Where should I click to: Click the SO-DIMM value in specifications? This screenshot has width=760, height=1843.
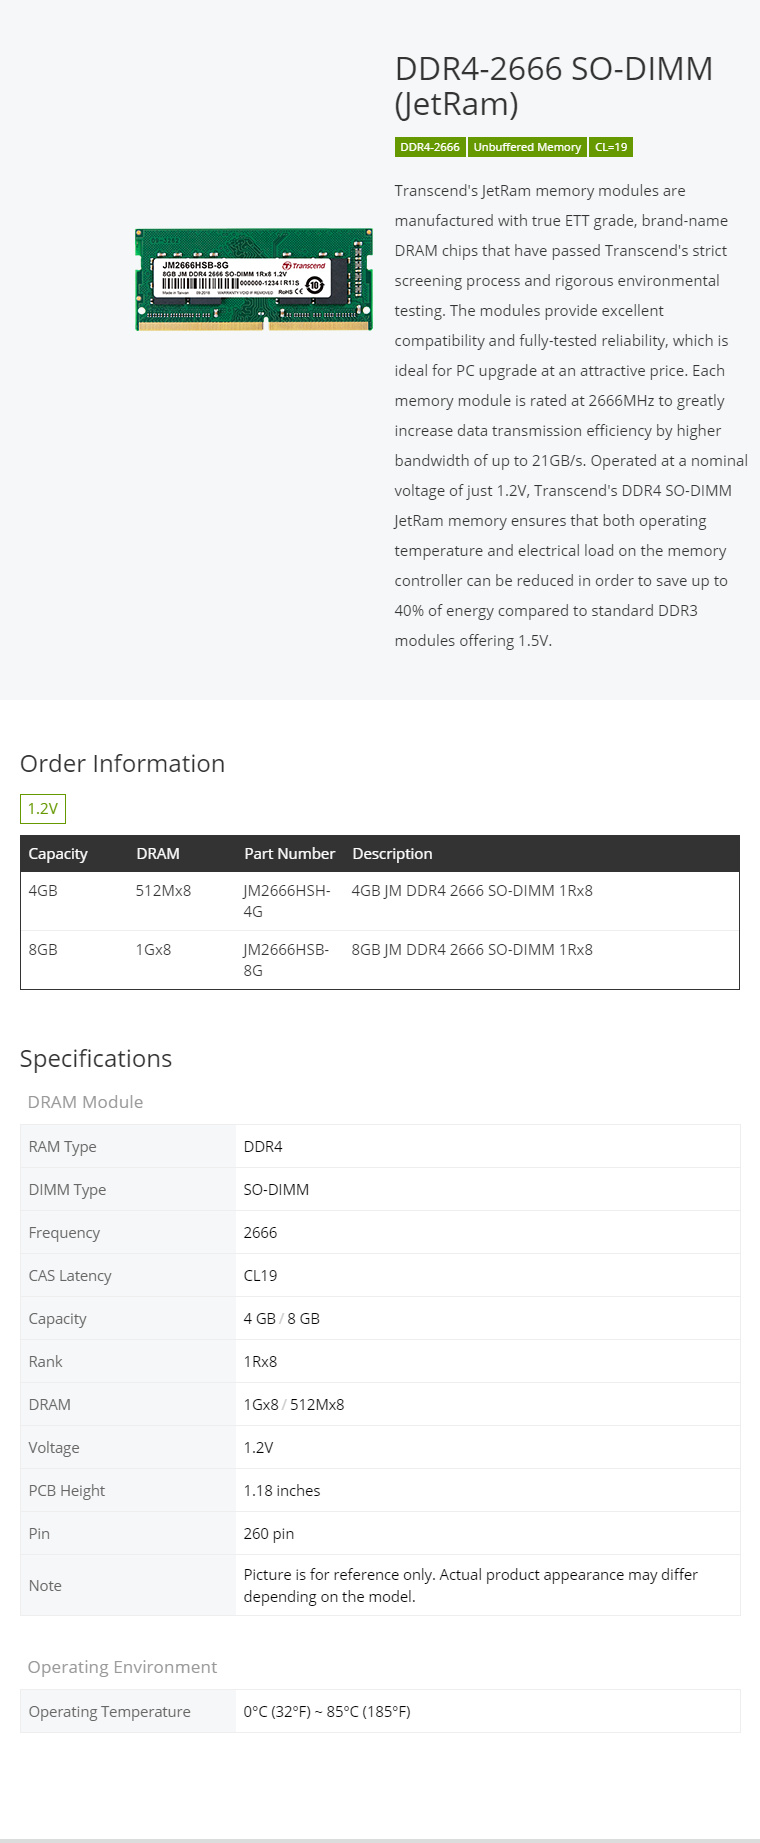[x=276, y=1190]
